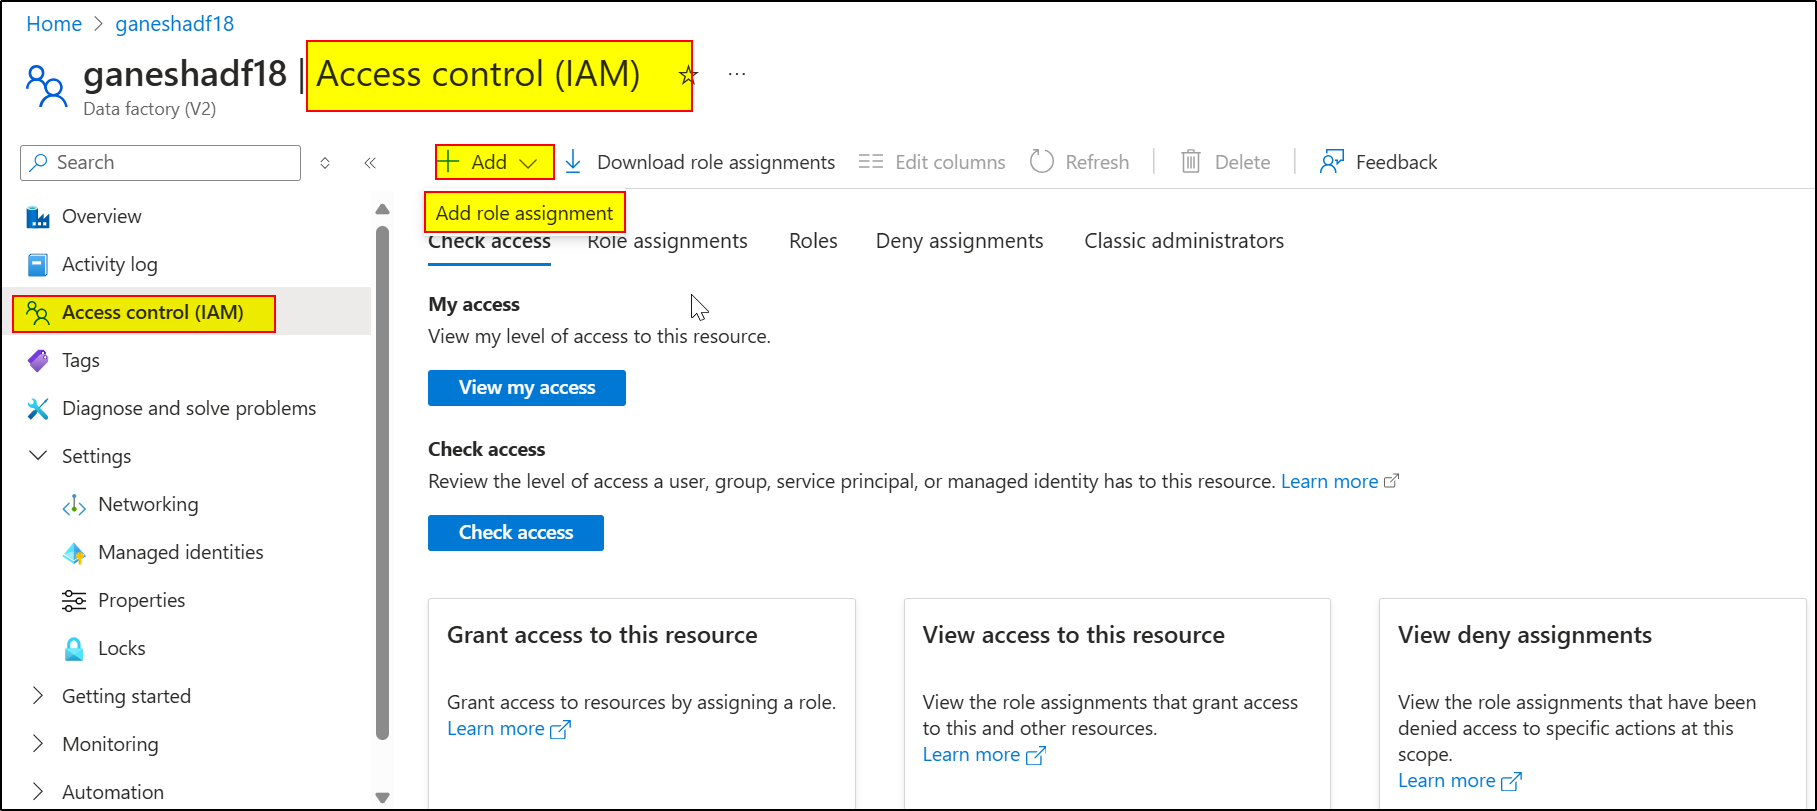Collapse the Settings section
Screen dimensions: 1817x811
click(x=38, y=456)
